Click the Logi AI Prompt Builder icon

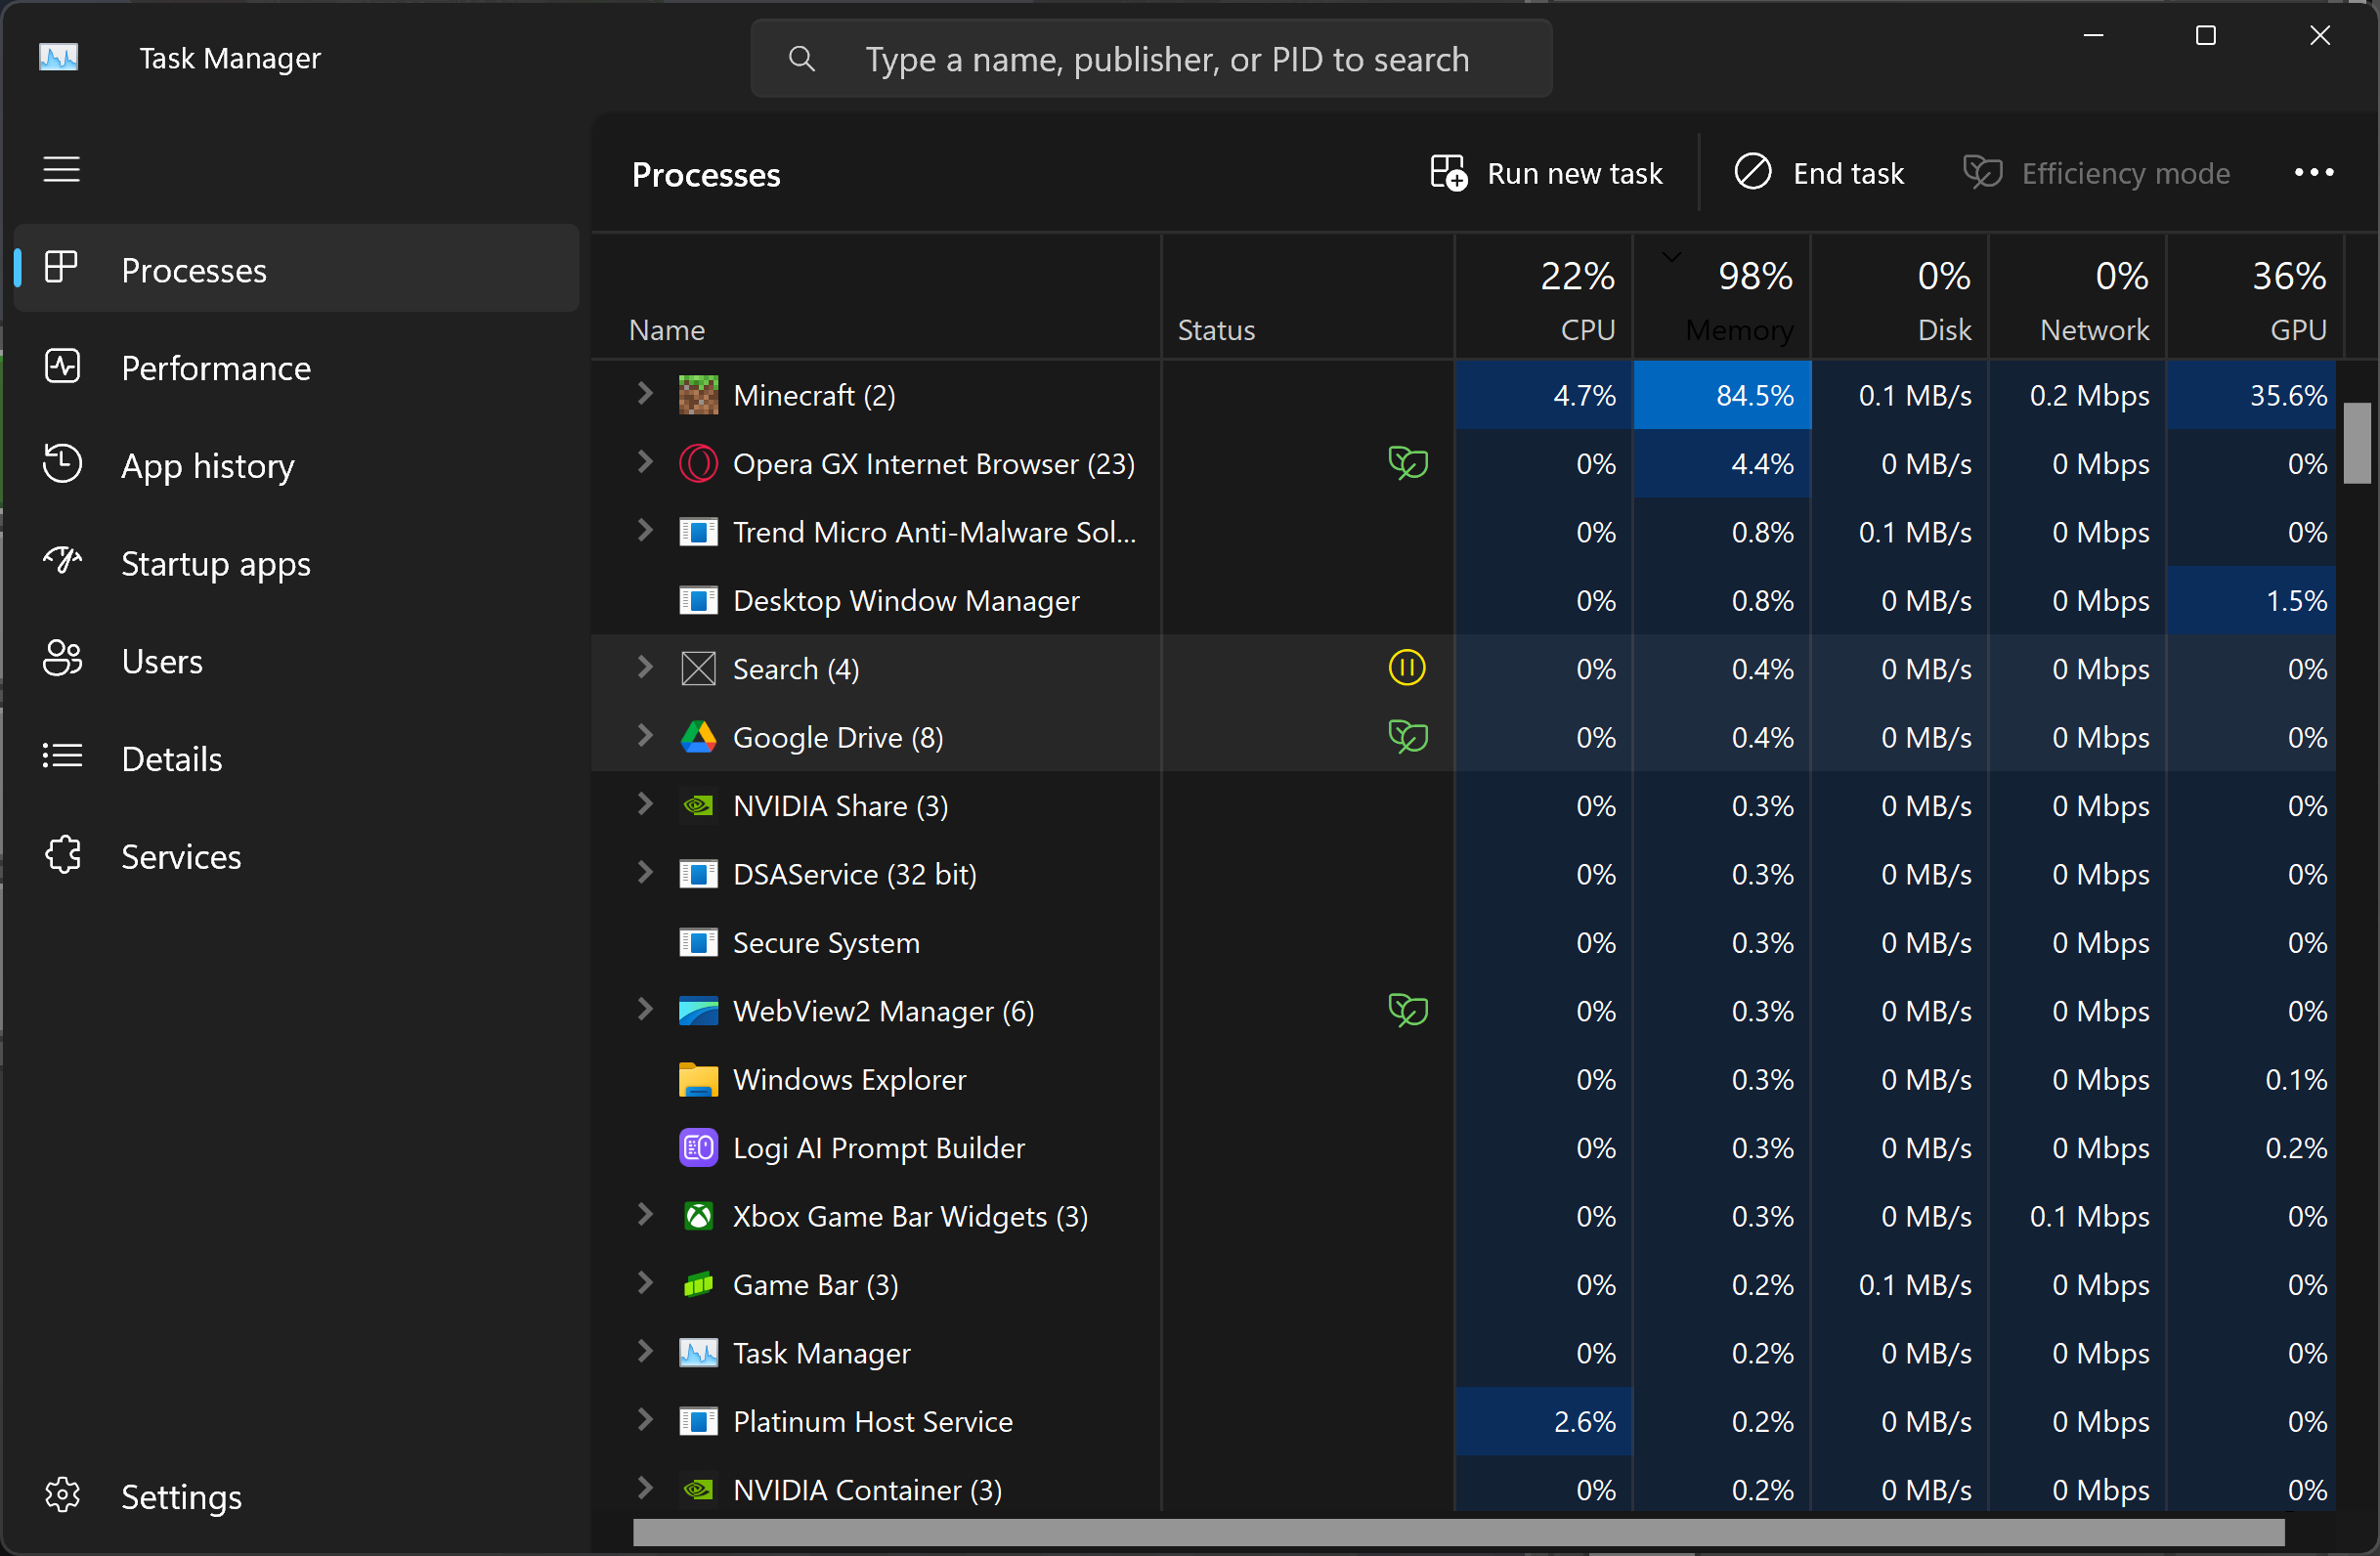[698, 1148]
